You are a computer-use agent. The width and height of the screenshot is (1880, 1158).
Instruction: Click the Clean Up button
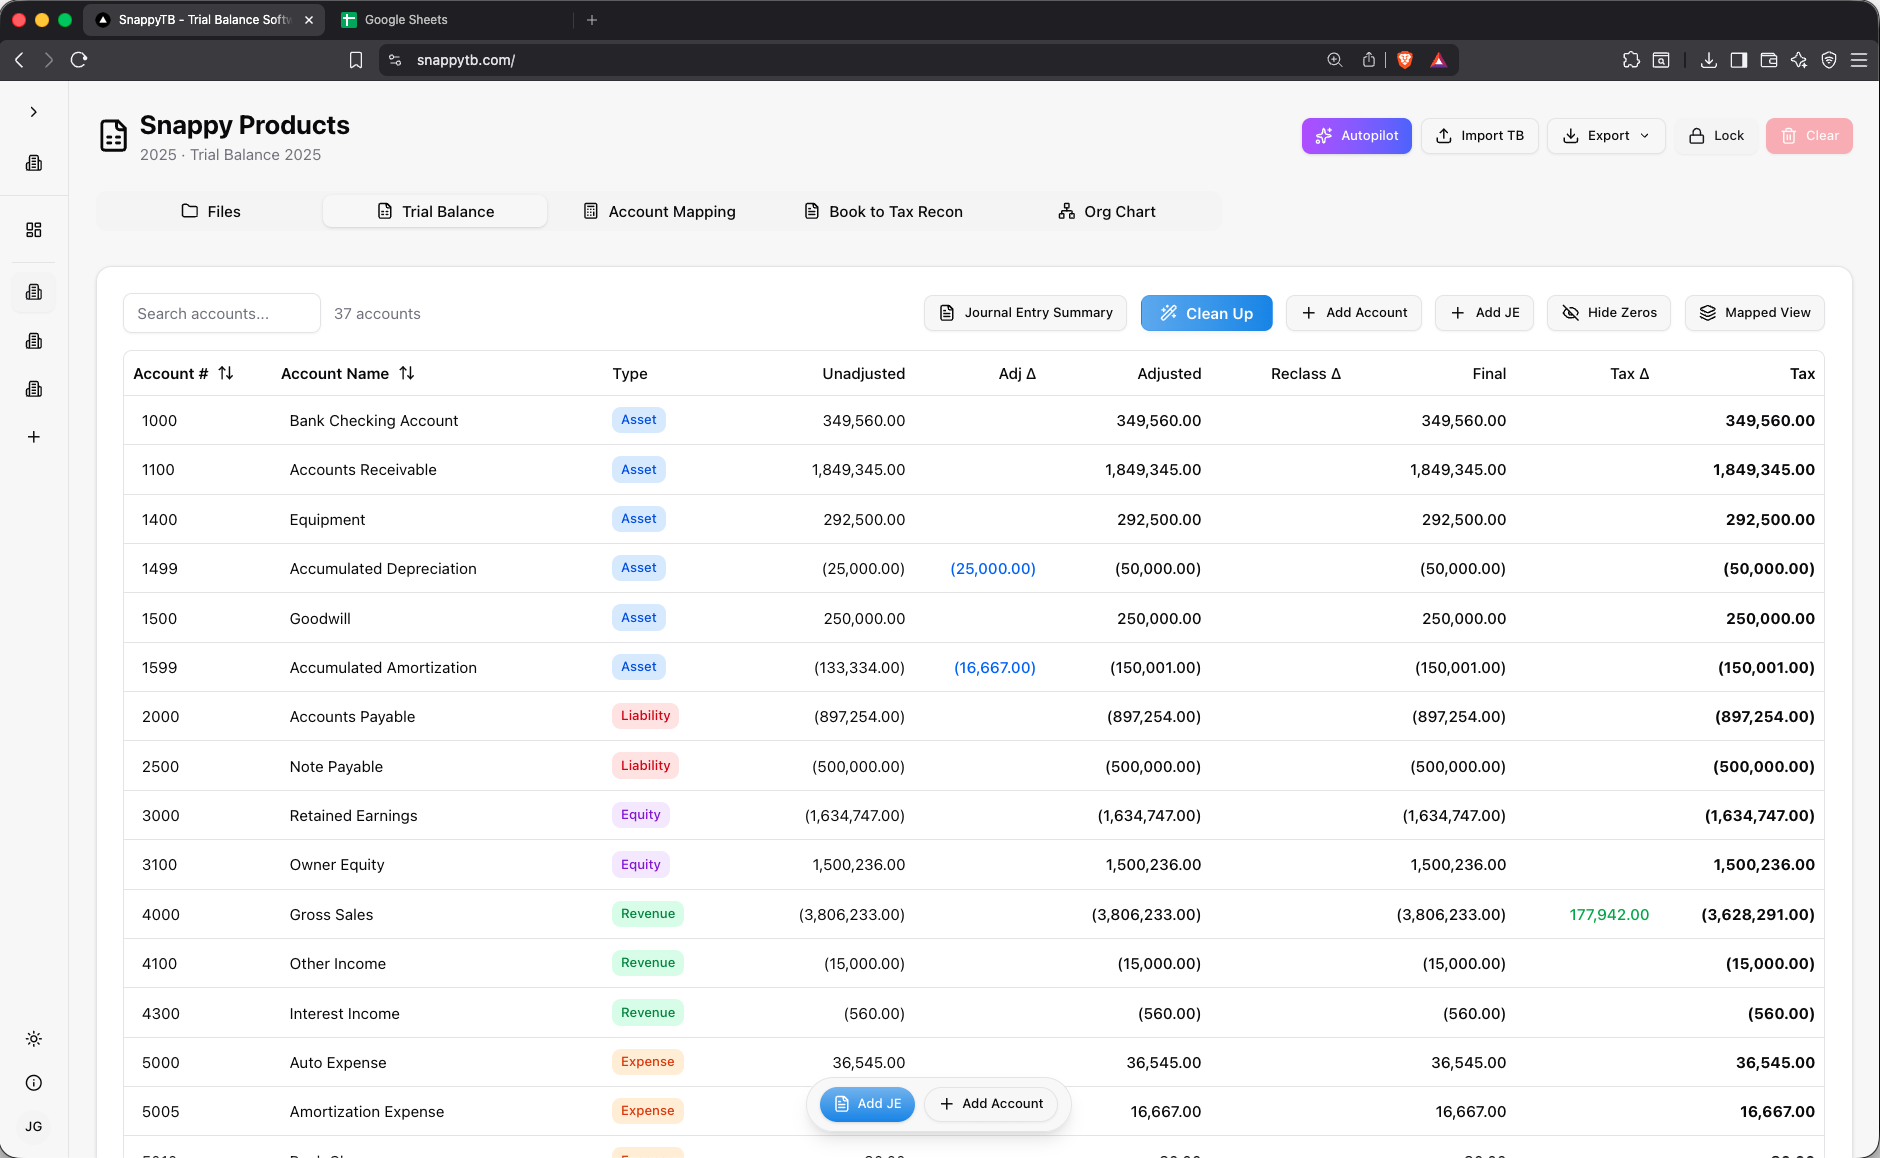tap(1206, 313)
